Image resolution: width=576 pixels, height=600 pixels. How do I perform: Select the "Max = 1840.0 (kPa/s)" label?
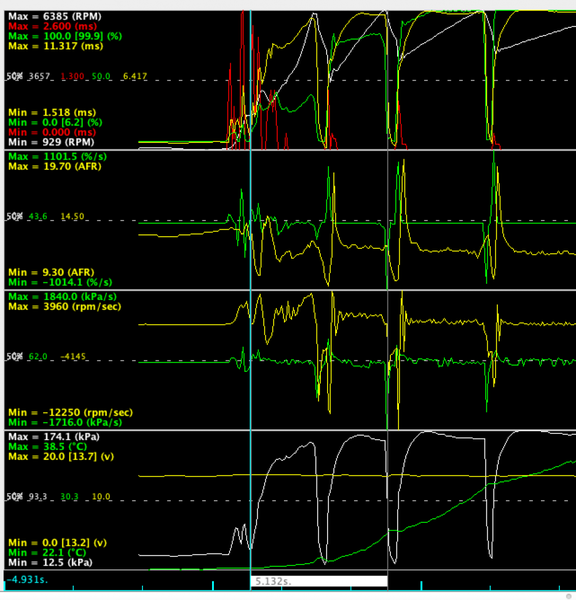62,297
